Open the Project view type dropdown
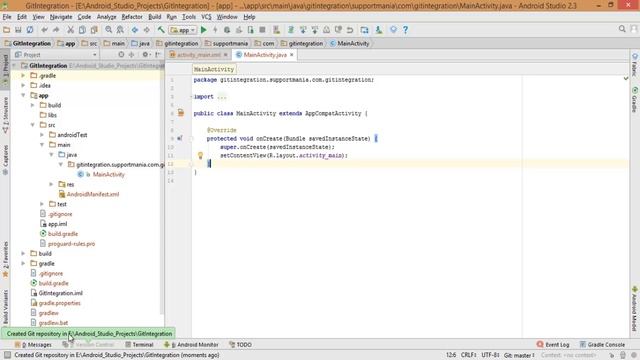This screenshot has width=640, height=360. (x=56, y=54)
